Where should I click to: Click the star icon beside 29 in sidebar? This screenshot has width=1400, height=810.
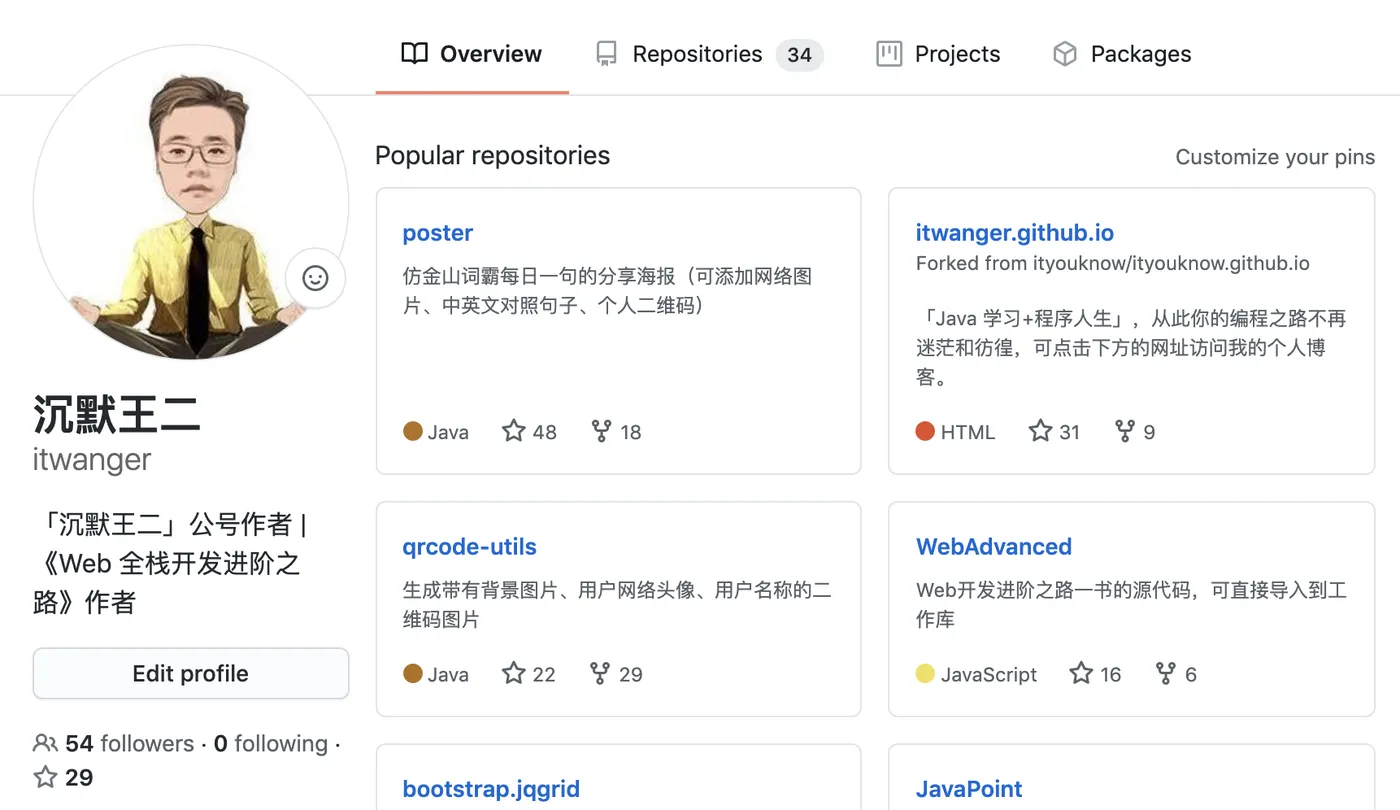pyautogui.click(x=45, y=777)
